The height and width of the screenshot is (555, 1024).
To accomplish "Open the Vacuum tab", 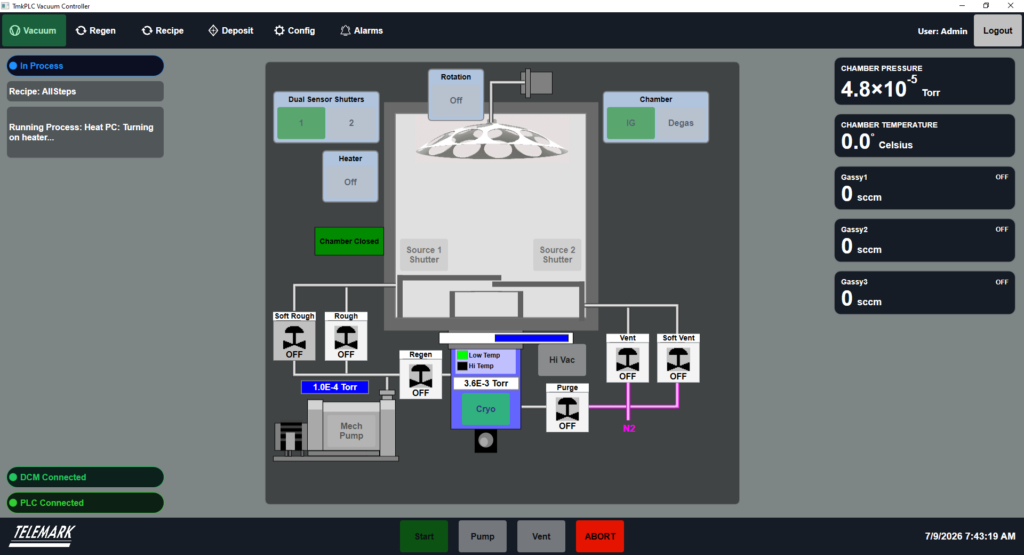I will click(x=34, y=31).
